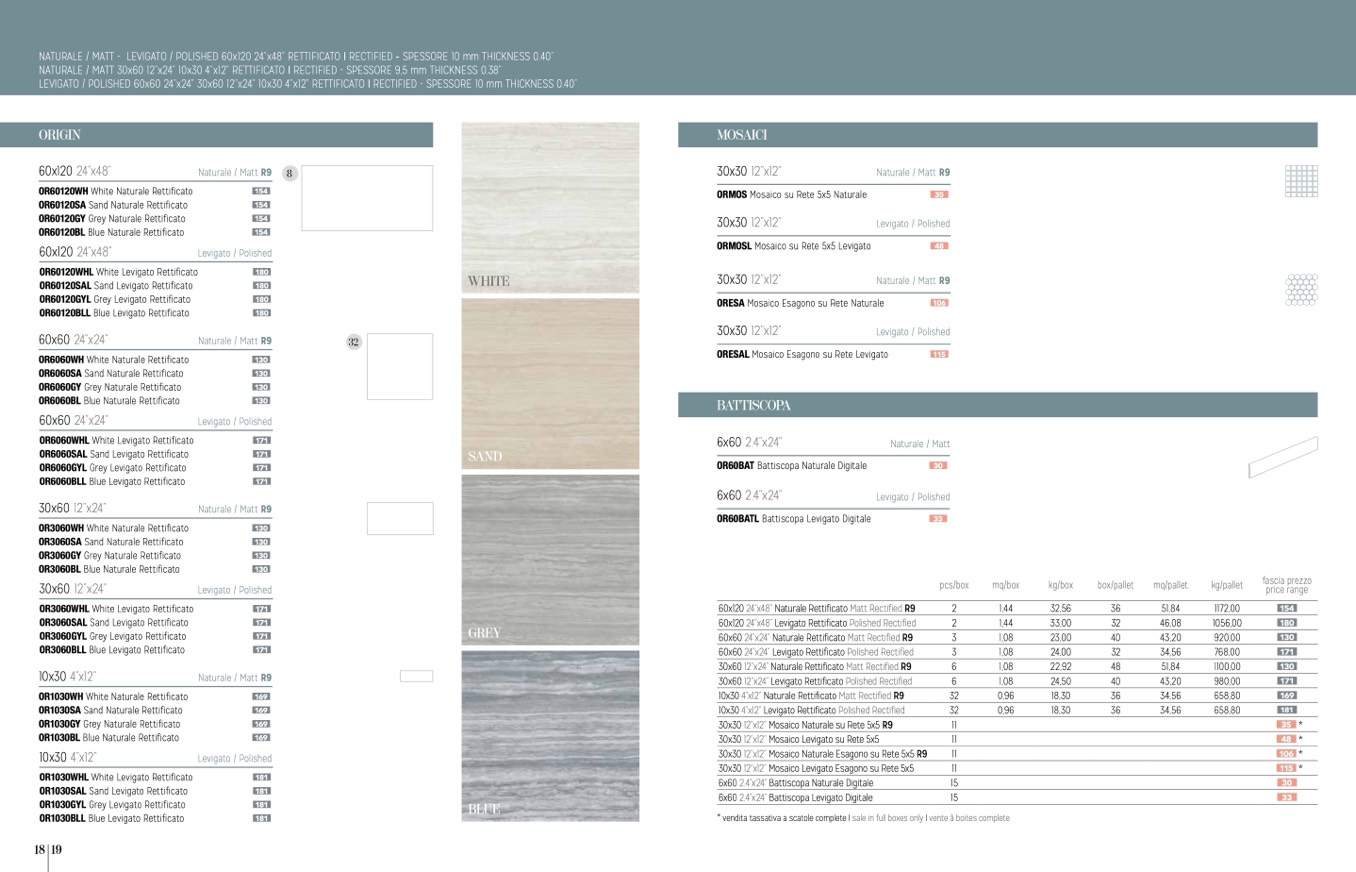Image resolution: width=1356 pixels, height=872 pixels.
Task: Open the Blue tile sample image
Action: point(550,736)
